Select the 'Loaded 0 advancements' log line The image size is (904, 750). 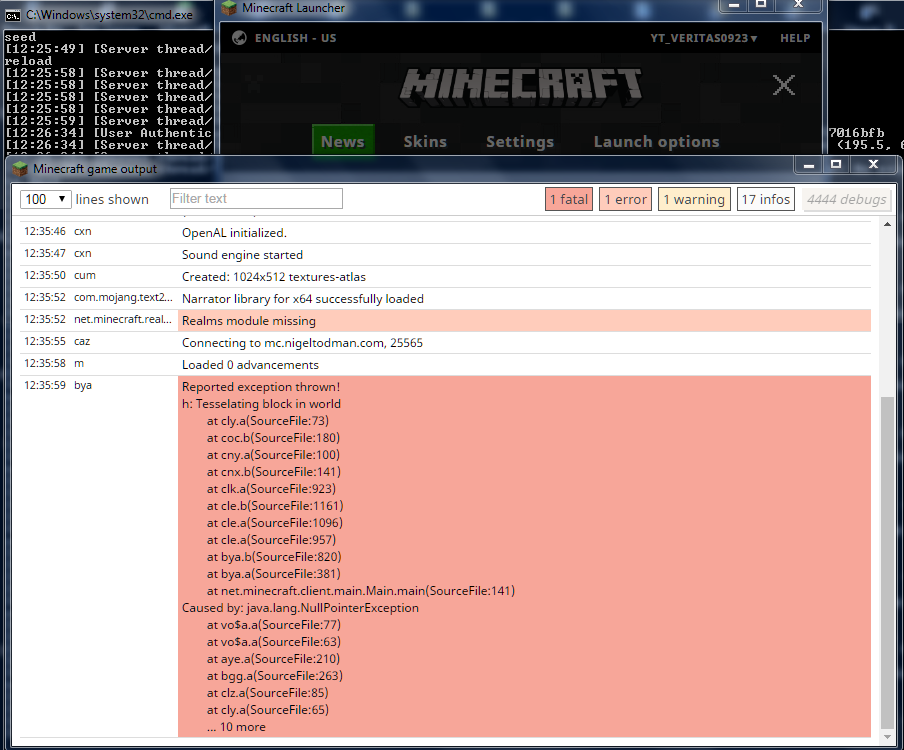coord(445,364)
